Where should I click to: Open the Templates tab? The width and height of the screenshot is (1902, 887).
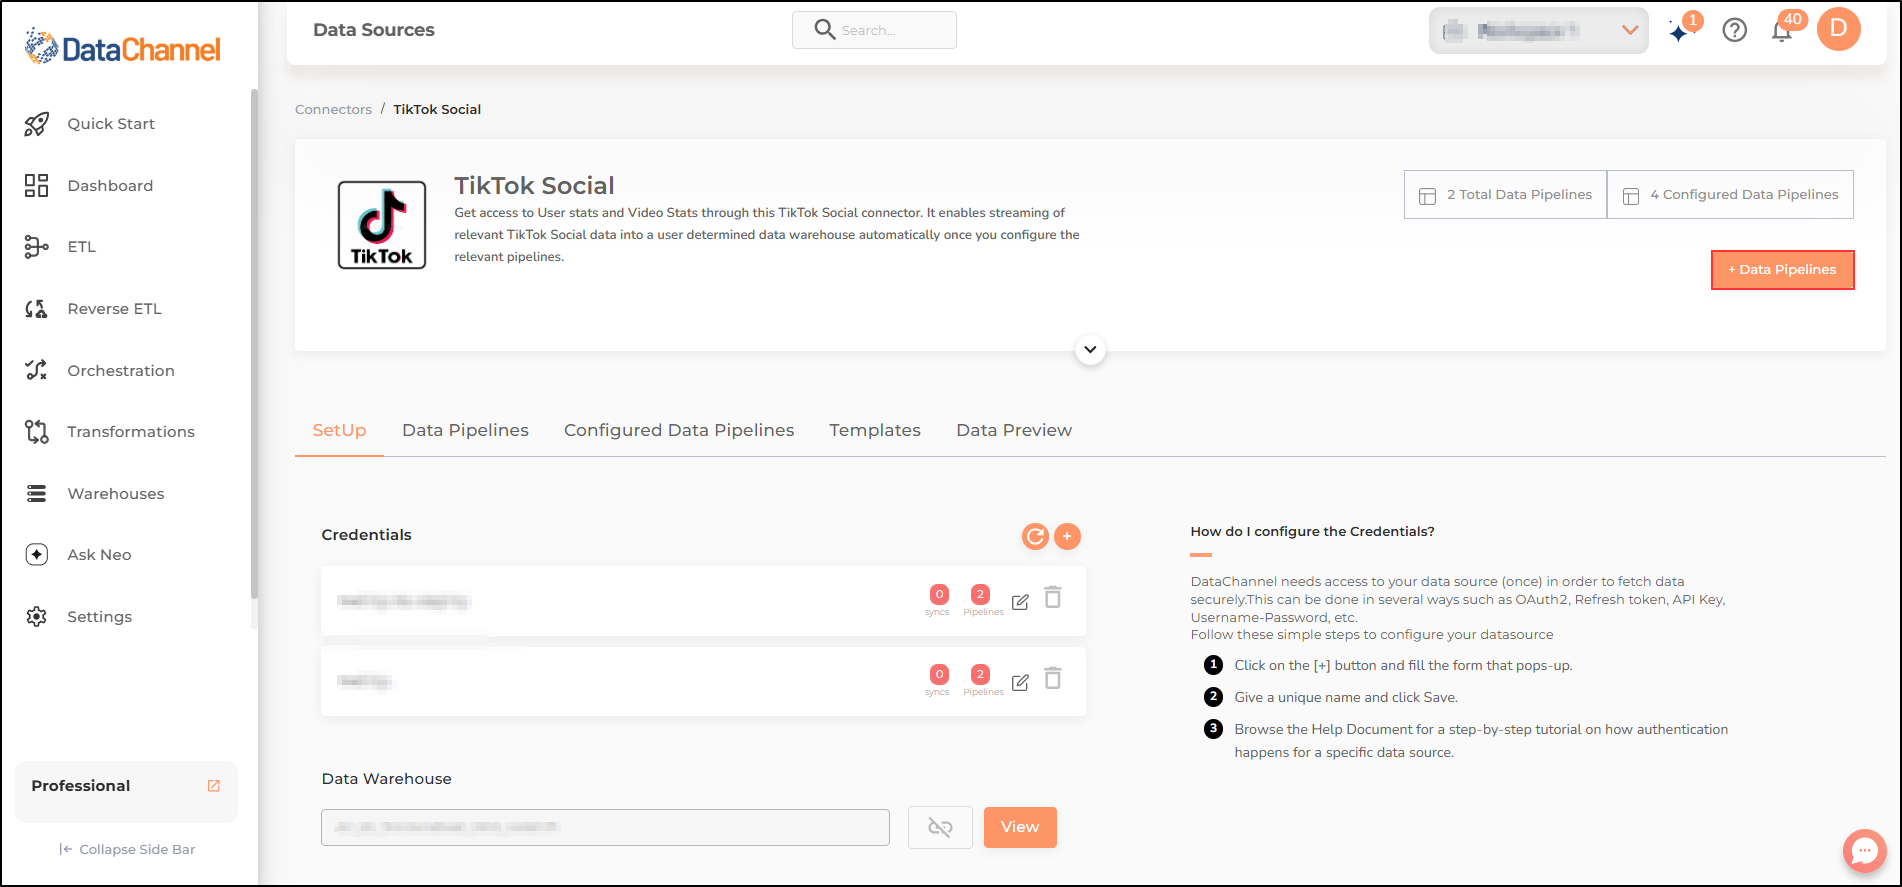(875, 430)
